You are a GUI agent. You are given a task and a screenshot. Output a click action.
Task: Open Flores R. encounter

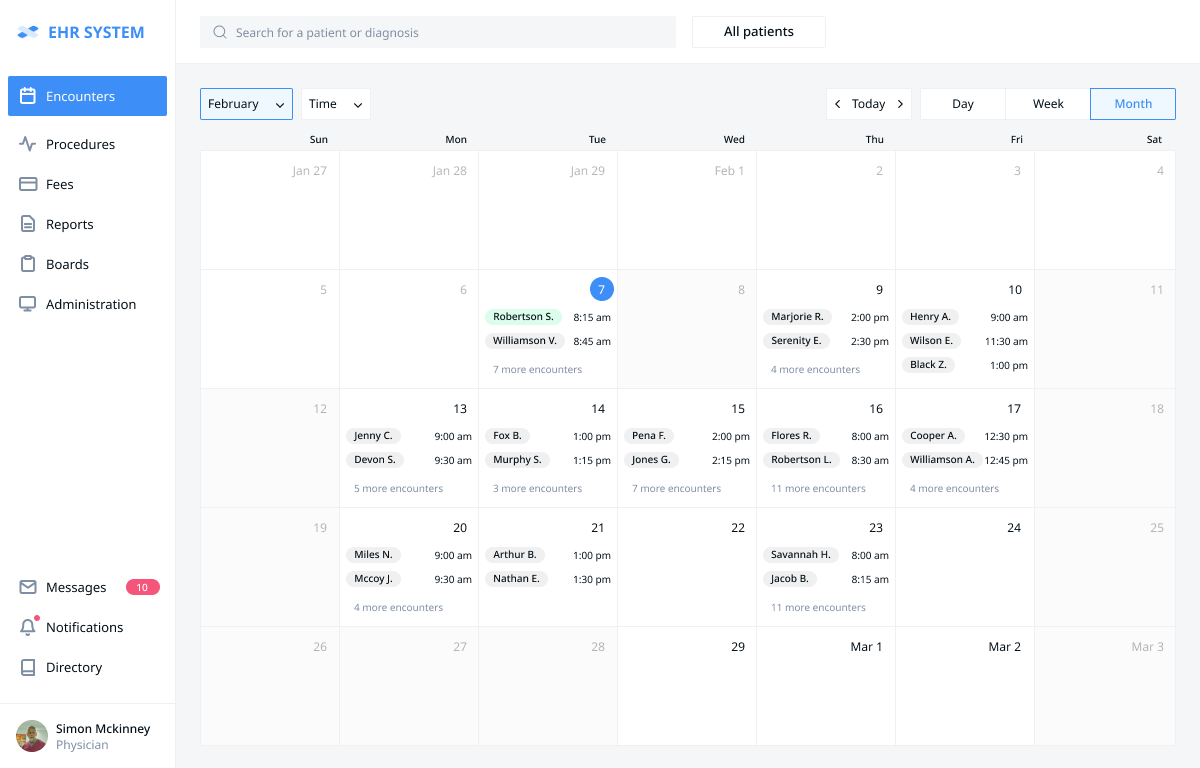point(791,436)
